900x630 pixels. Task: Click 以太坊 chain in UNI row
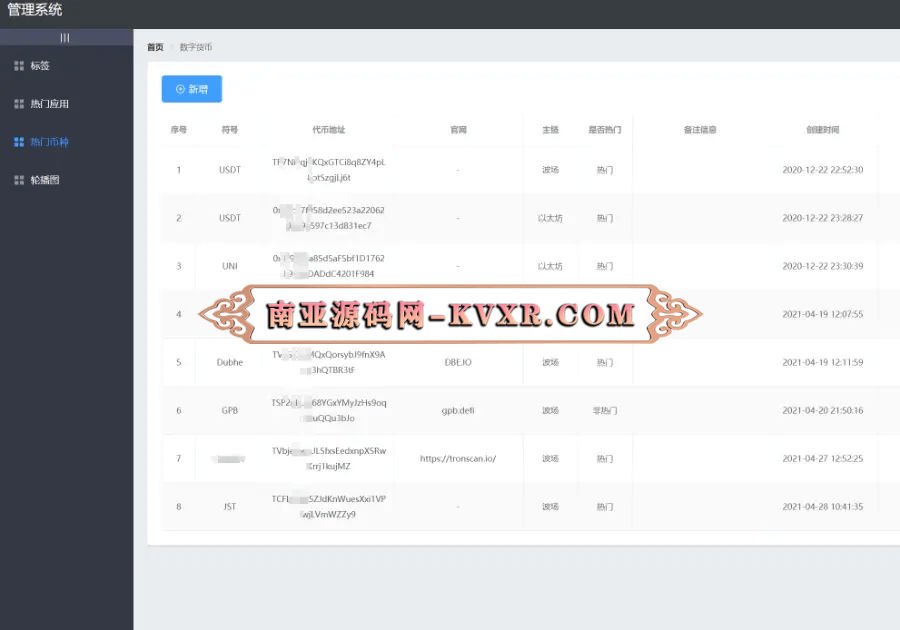[550, 266]
